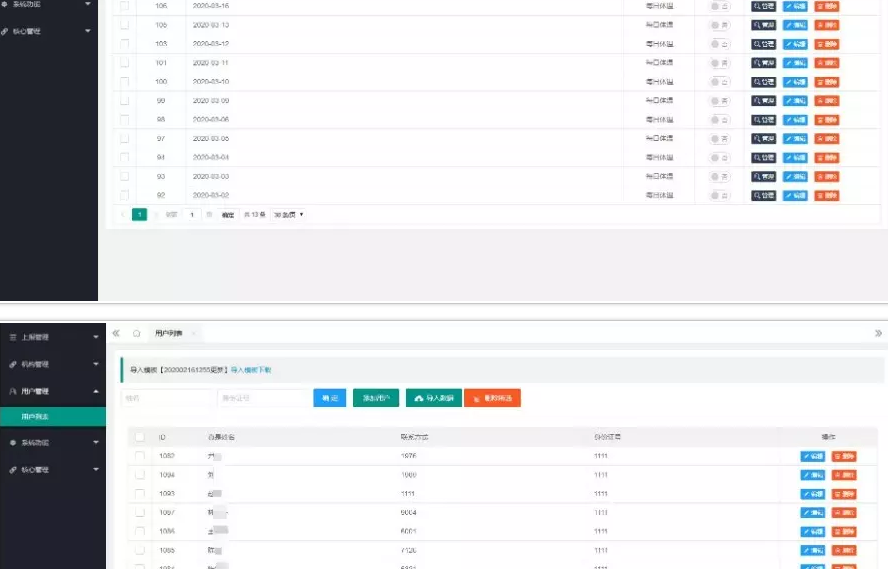Collapse sidebar with double-left arrow icon
The image size is (888, 569).
click(x=116, y=333)
